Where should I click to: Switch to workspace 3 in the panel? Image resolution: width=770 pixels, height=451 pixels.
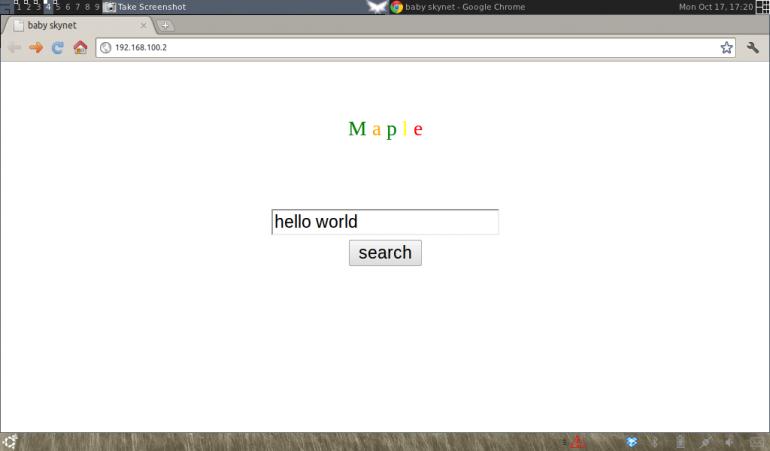38,6
